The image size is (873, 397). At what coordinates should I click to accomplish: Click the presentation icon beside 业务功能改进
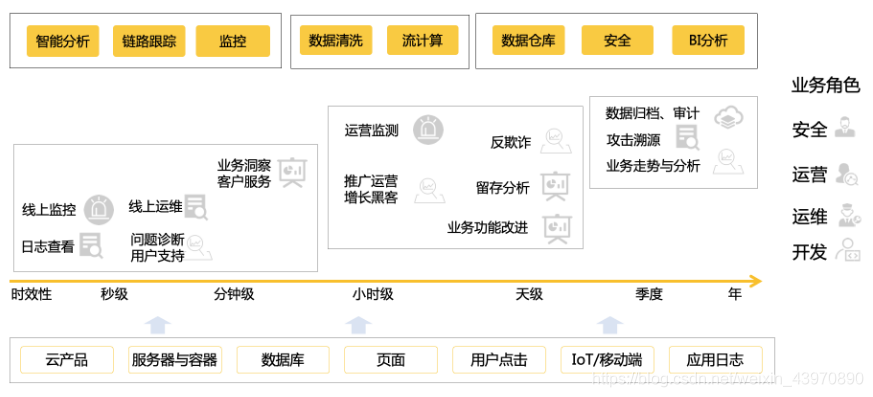pos(558,229)
